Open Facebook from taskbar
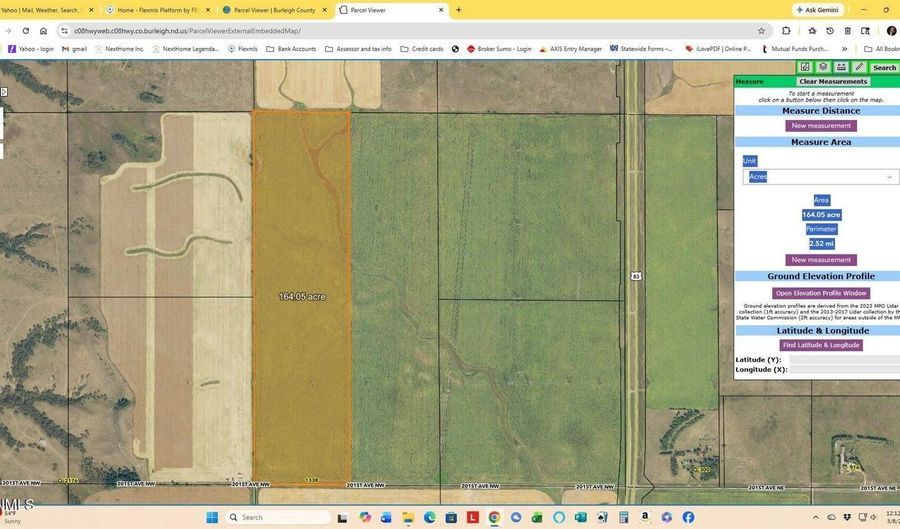900x529 pixels. click(x=688, y=517)
